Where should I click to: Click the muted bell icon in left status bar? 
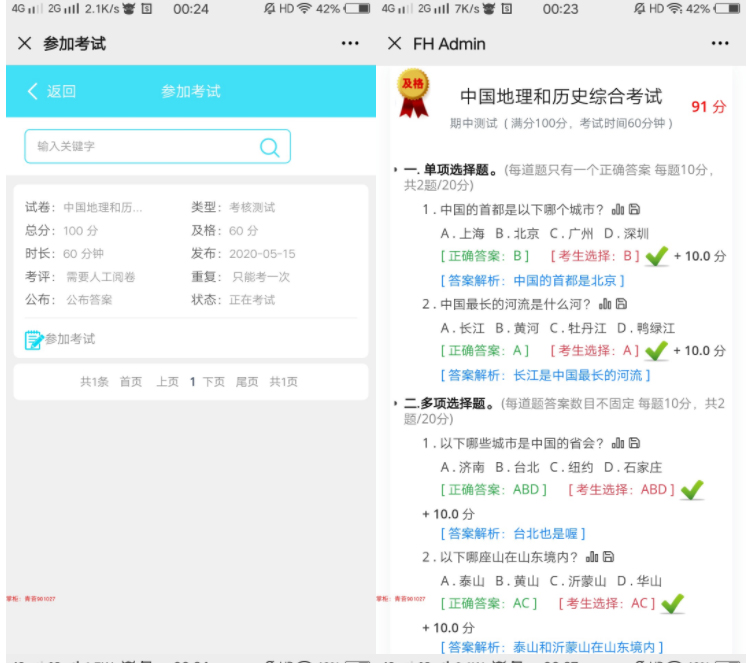[270, 9]
